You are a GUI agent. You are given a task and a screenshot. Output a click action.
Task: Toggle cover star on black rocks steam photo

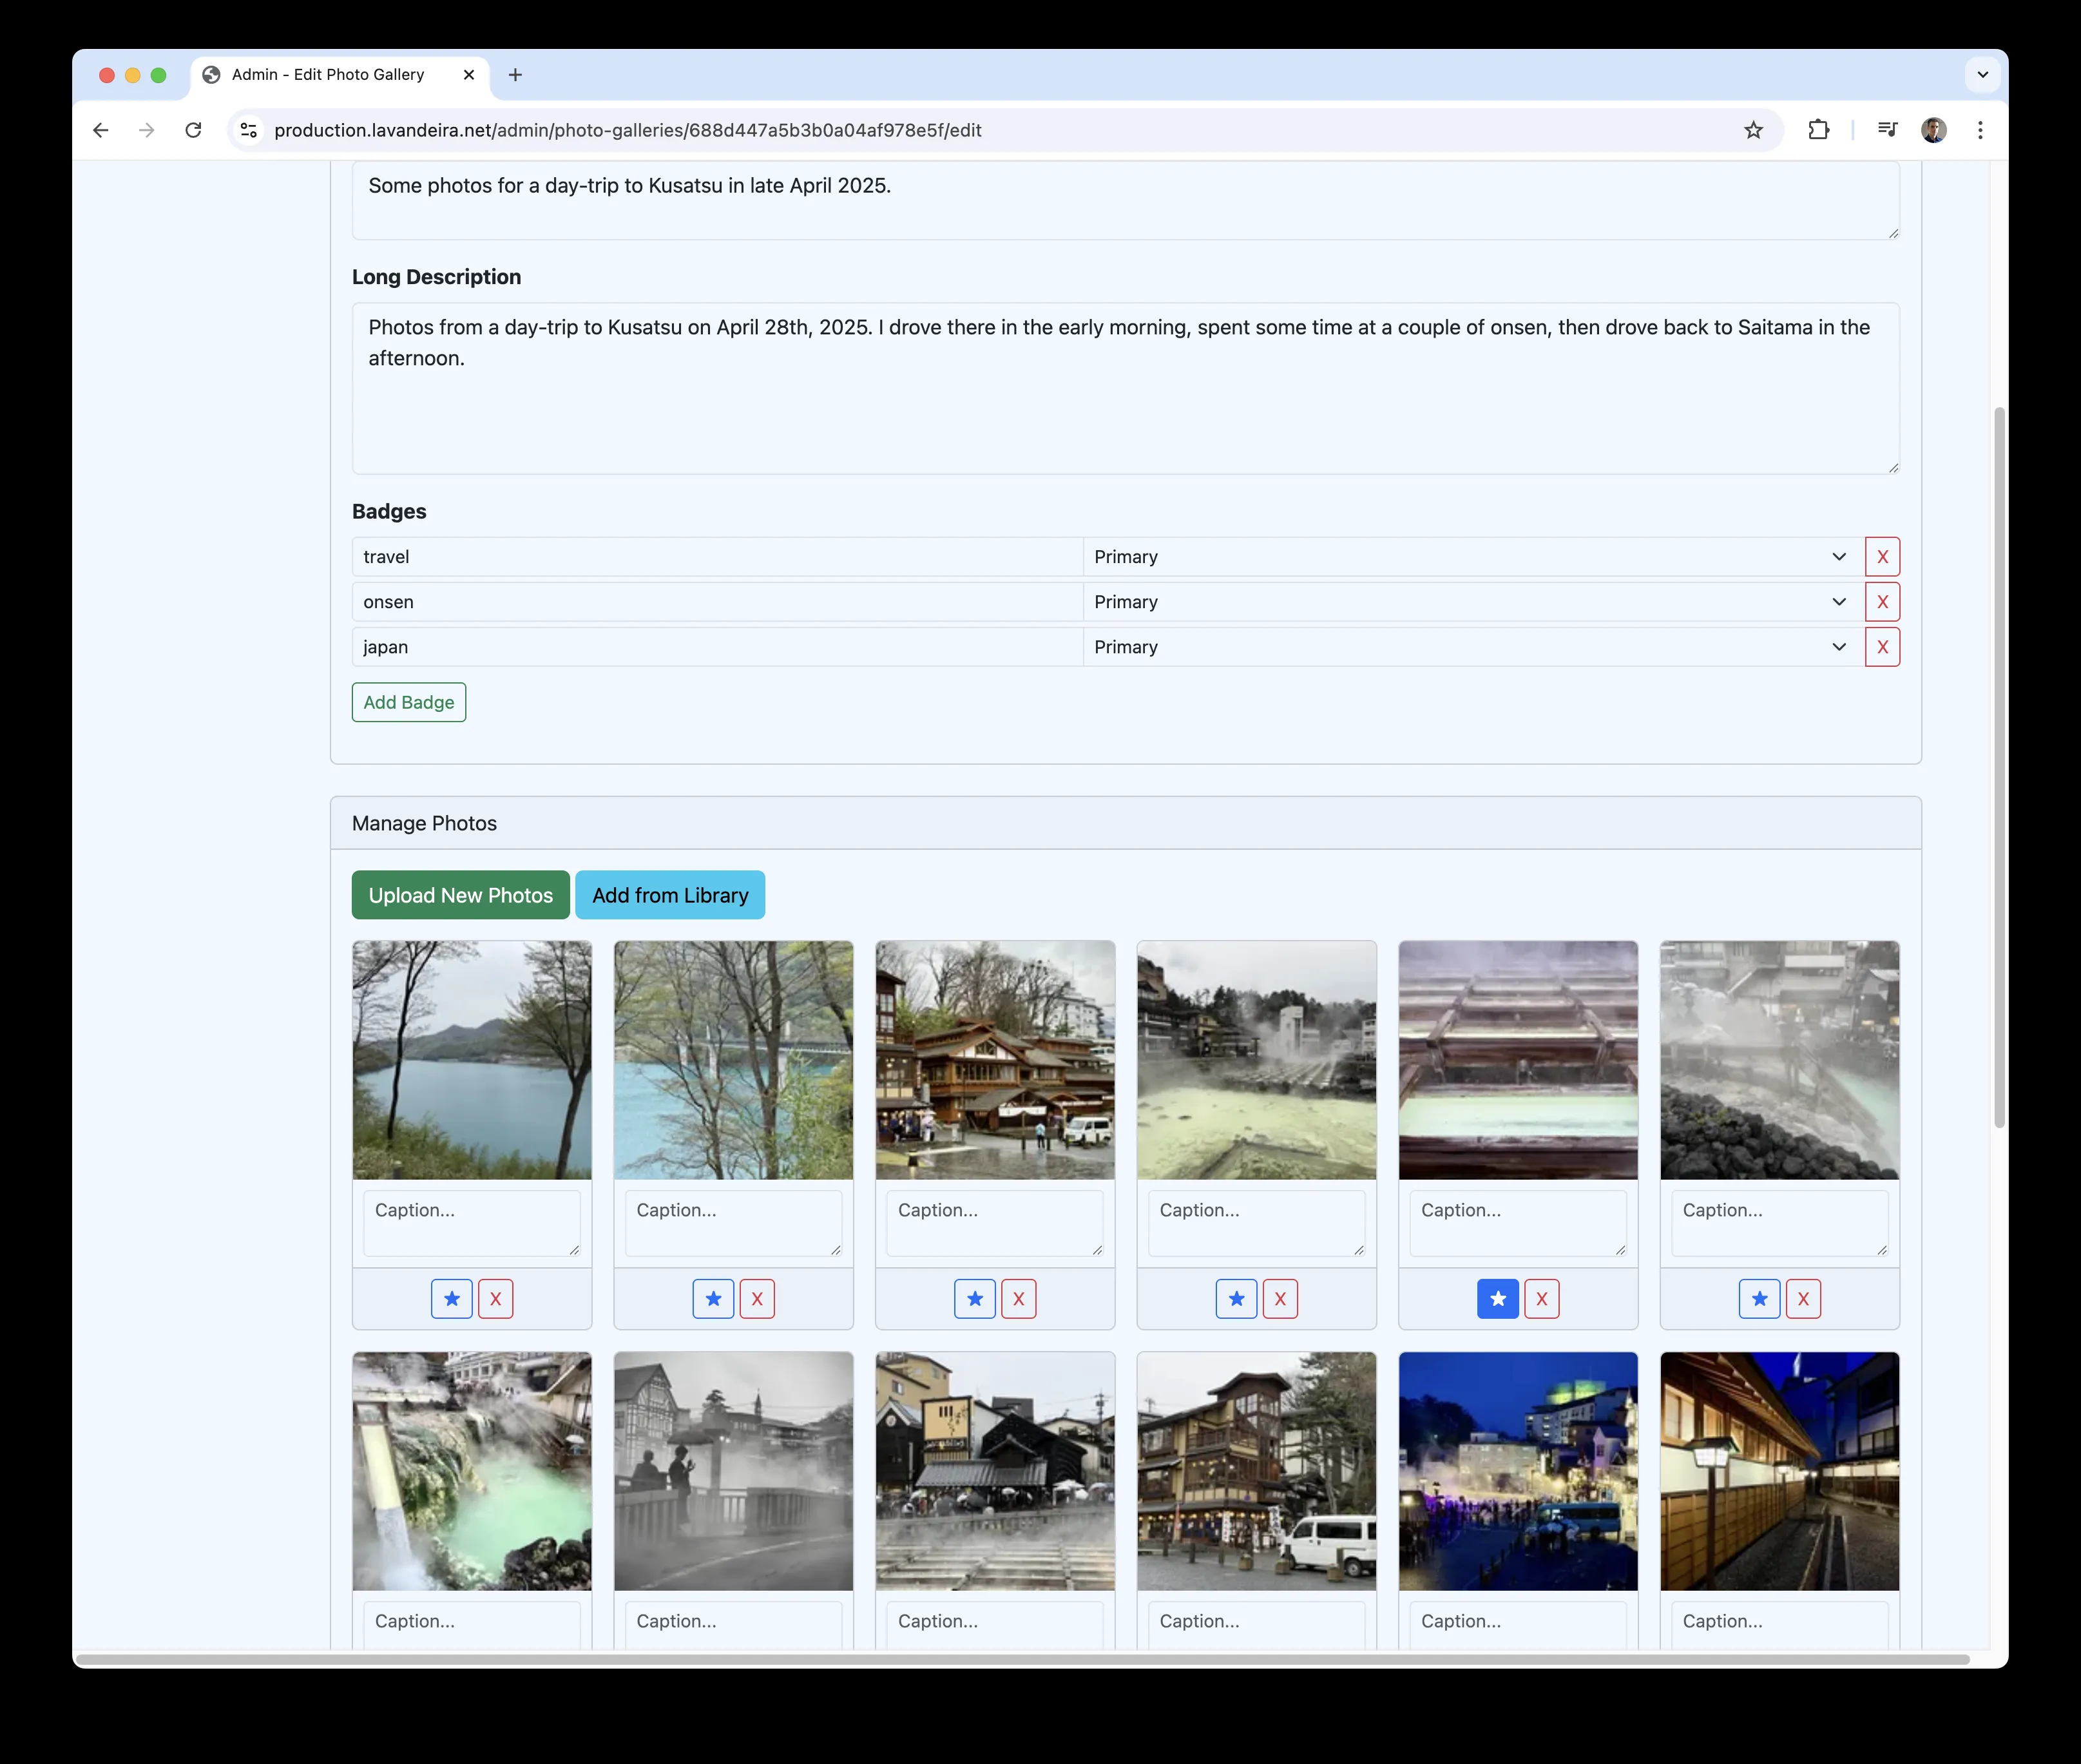[x=1759, y=1299]
